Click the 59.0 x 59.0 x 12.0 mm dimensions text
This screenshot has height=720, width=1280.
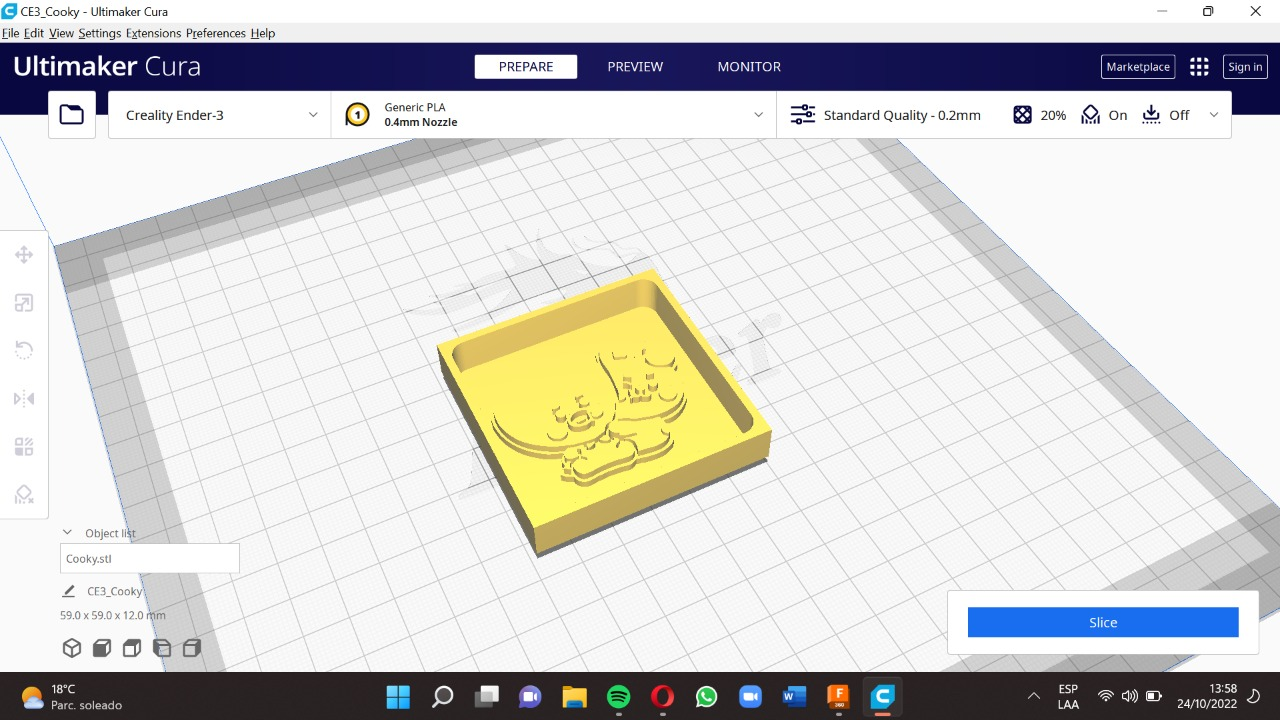(113, 615)
